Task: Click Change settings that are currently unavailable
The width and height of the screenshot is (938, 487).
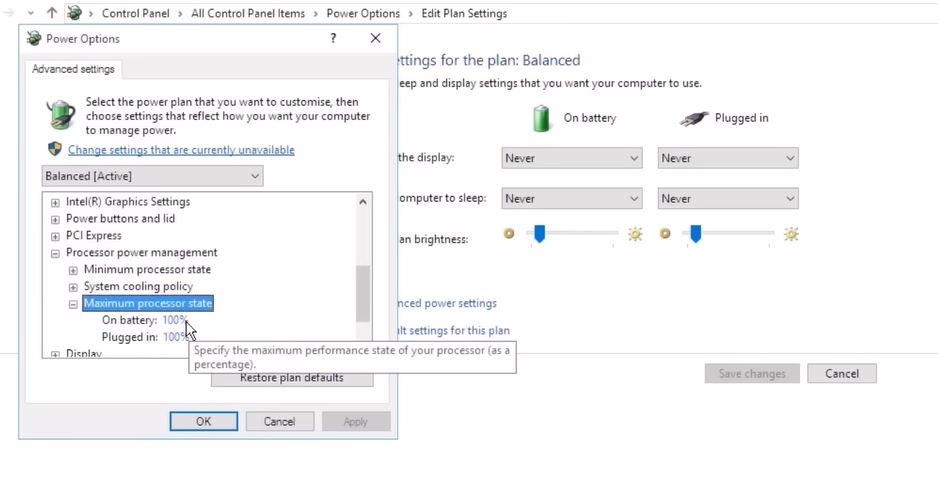Action: click(181, 150)
